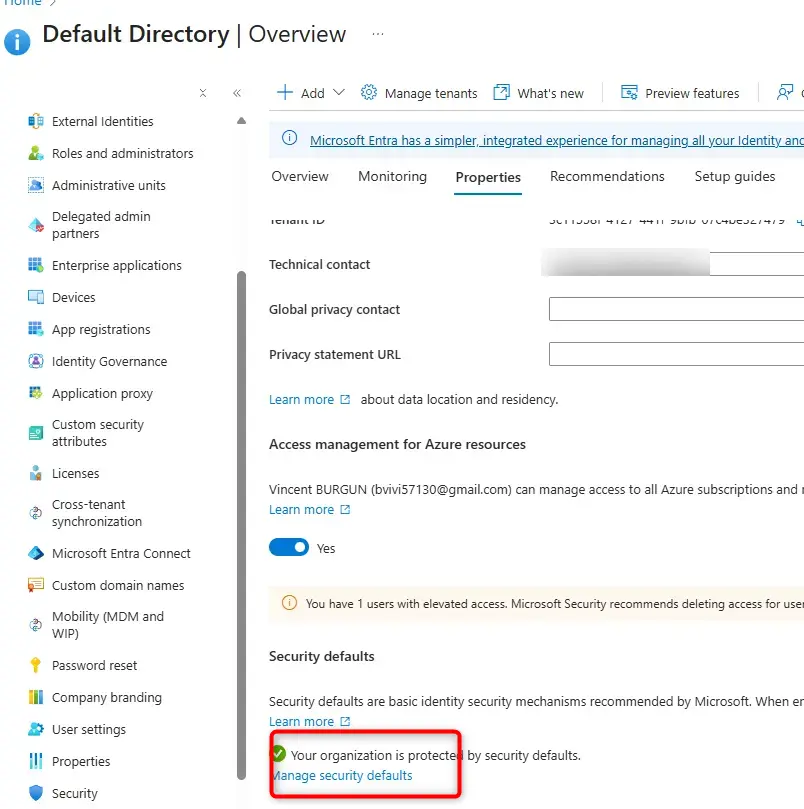Switch to the Monitoring tab
This screenshot has width=804, height=809.
[x=392, y=177]
